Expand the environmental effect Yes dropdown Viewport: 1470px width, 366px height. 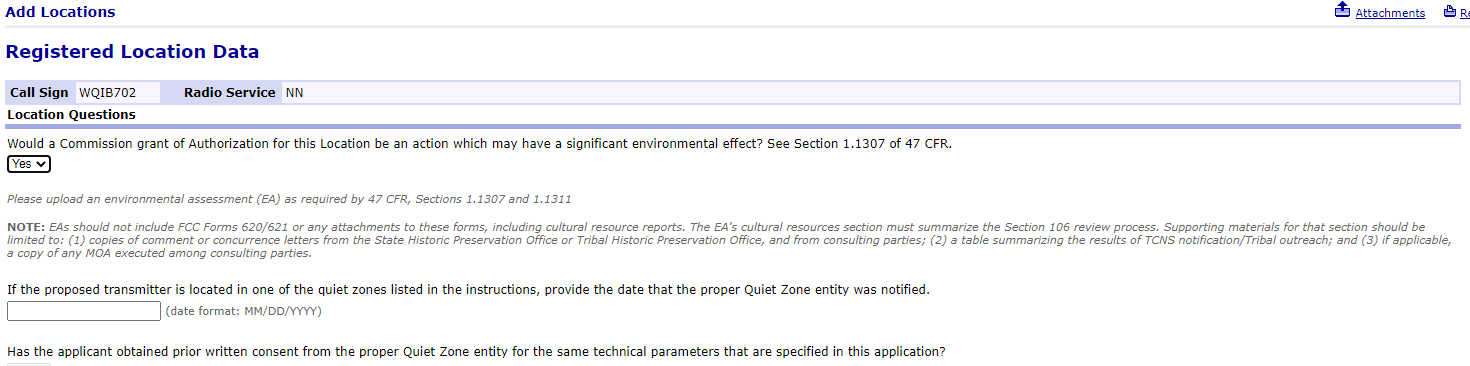point(29,164)
